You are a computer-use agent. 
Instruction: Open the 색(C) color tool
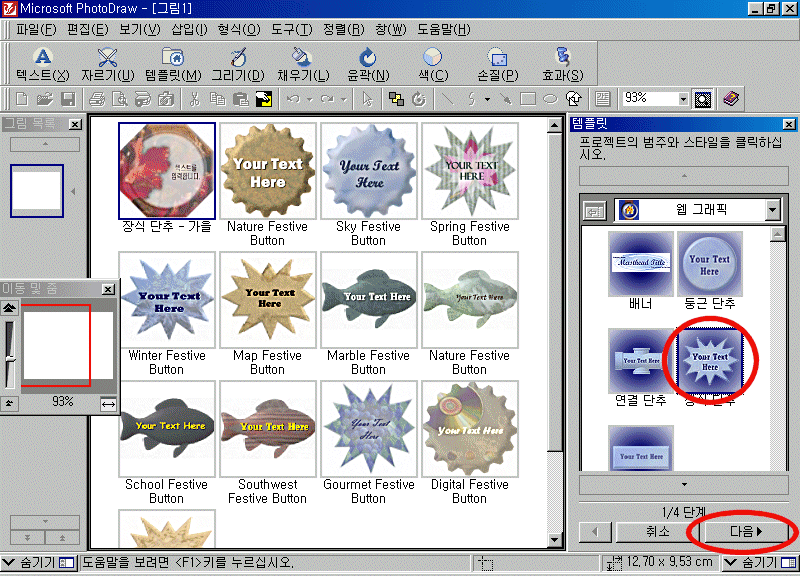[433, 65]
